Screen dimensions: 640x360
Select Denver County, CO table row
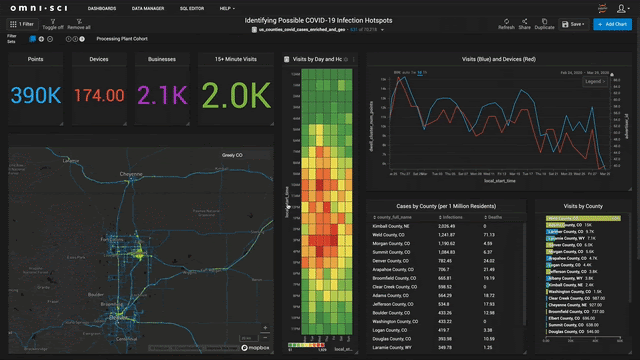click(x=446, y=261)
